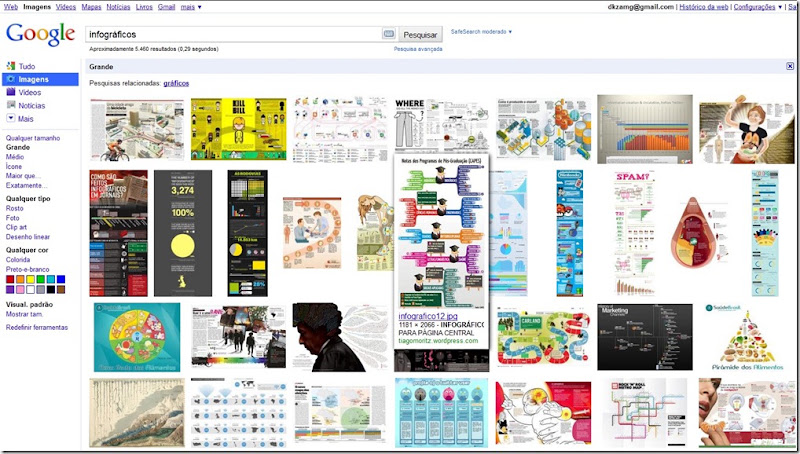Expand the Mais arrow icon in sidebar
The image size is (800, 454).
click(x=11, y=118)
